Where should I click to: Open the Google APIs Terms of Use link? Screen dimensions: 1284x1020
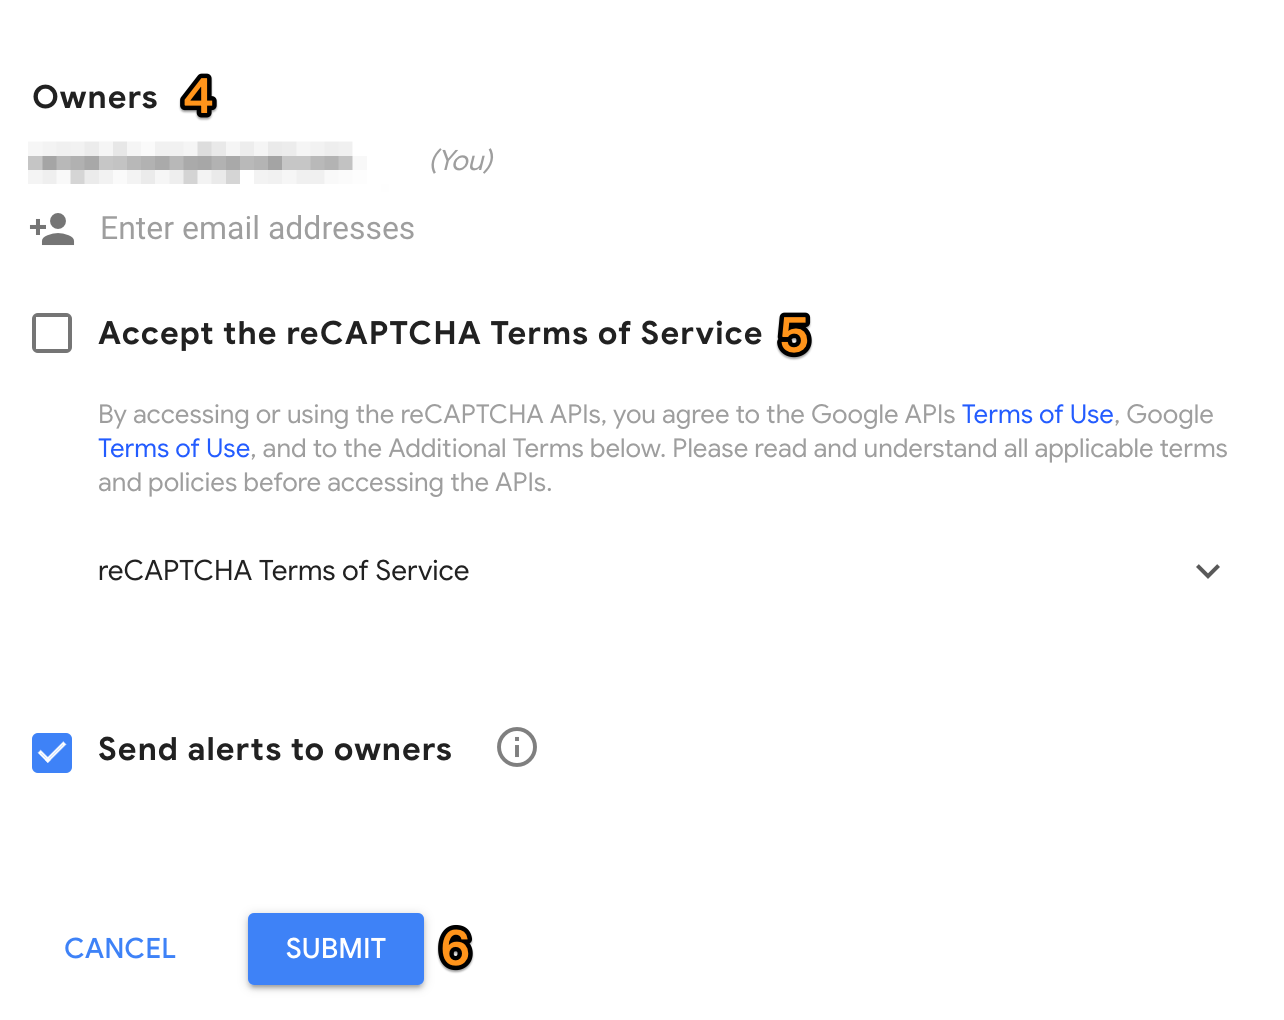(1037, 414)
